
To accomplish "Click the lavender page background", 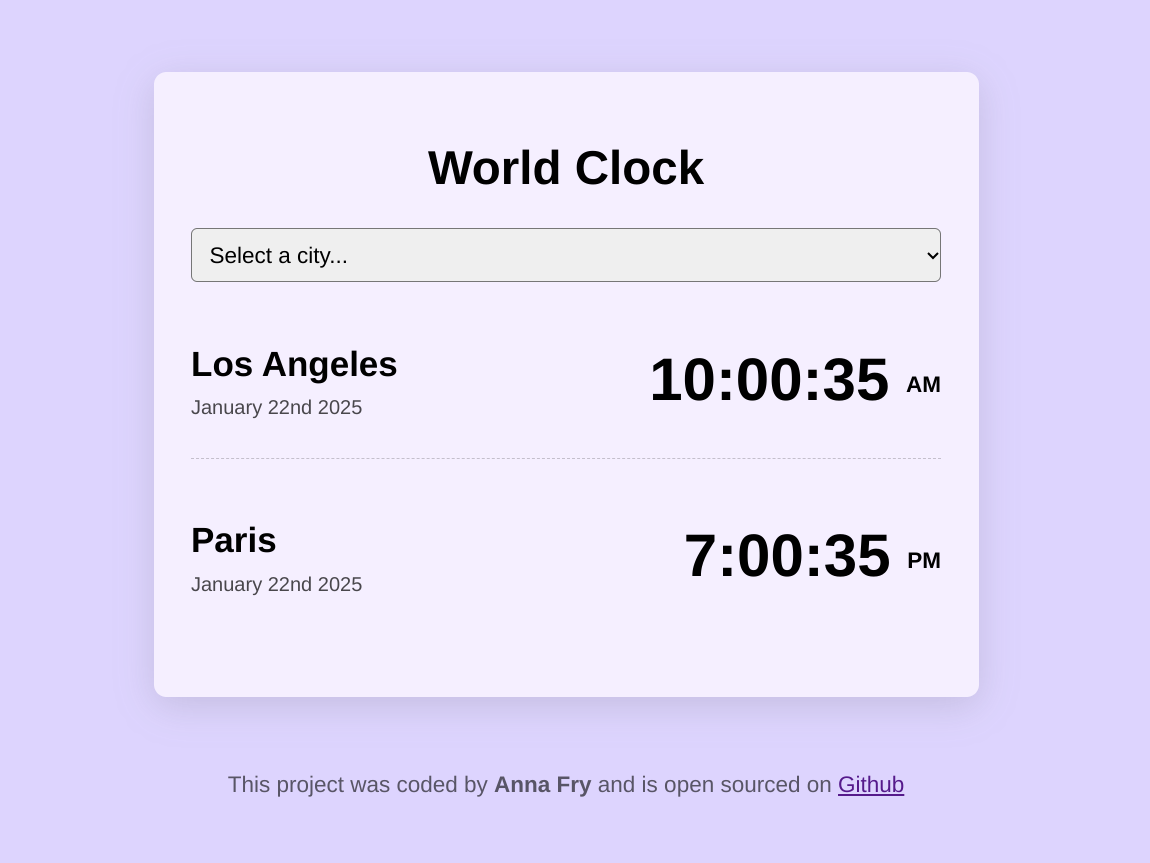I will [70, 430].
